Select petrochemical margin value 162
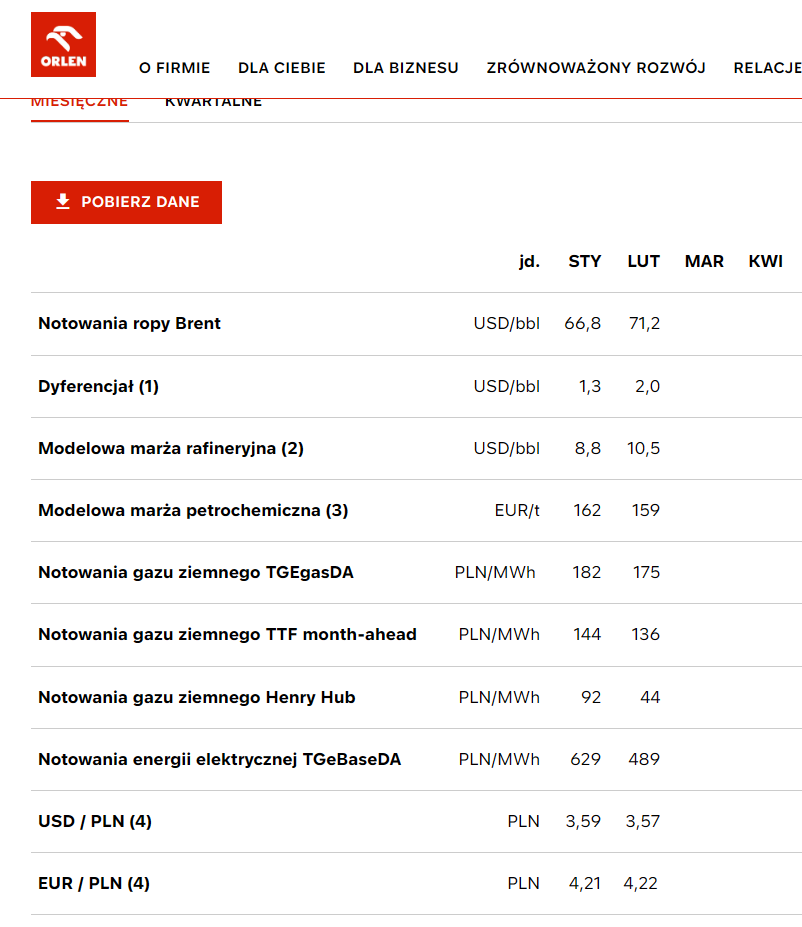Screen dimensions: 802x927 click(x=587, y=510)
